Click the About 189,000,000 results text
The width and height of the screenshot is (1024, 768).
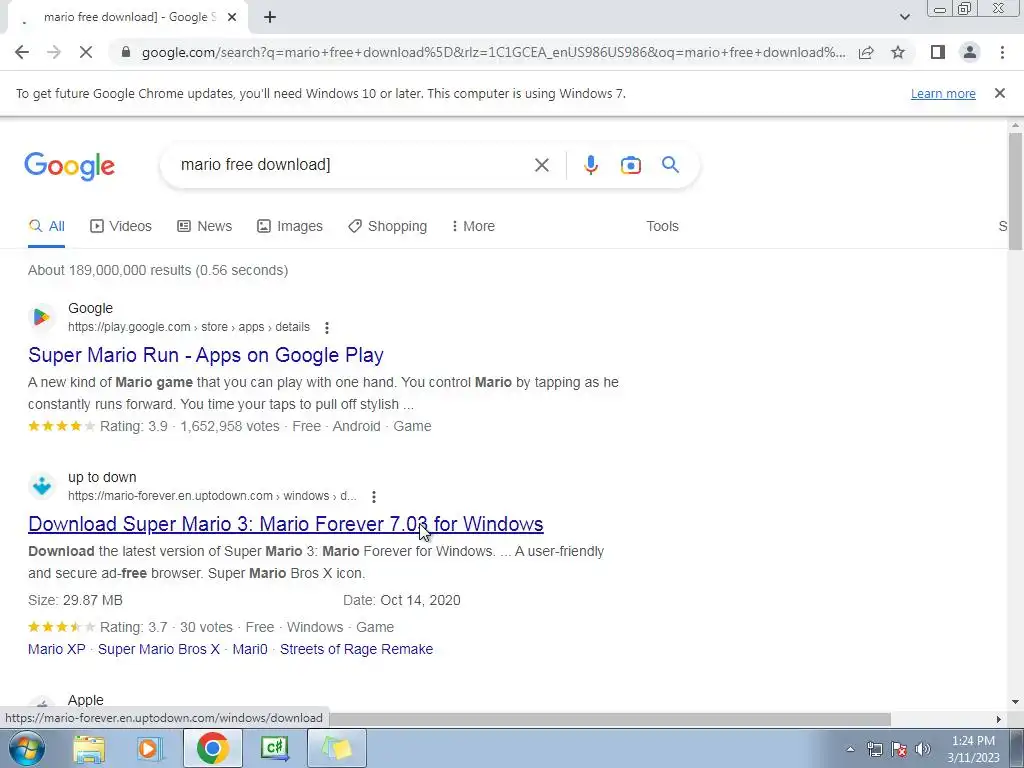point(158,270)
